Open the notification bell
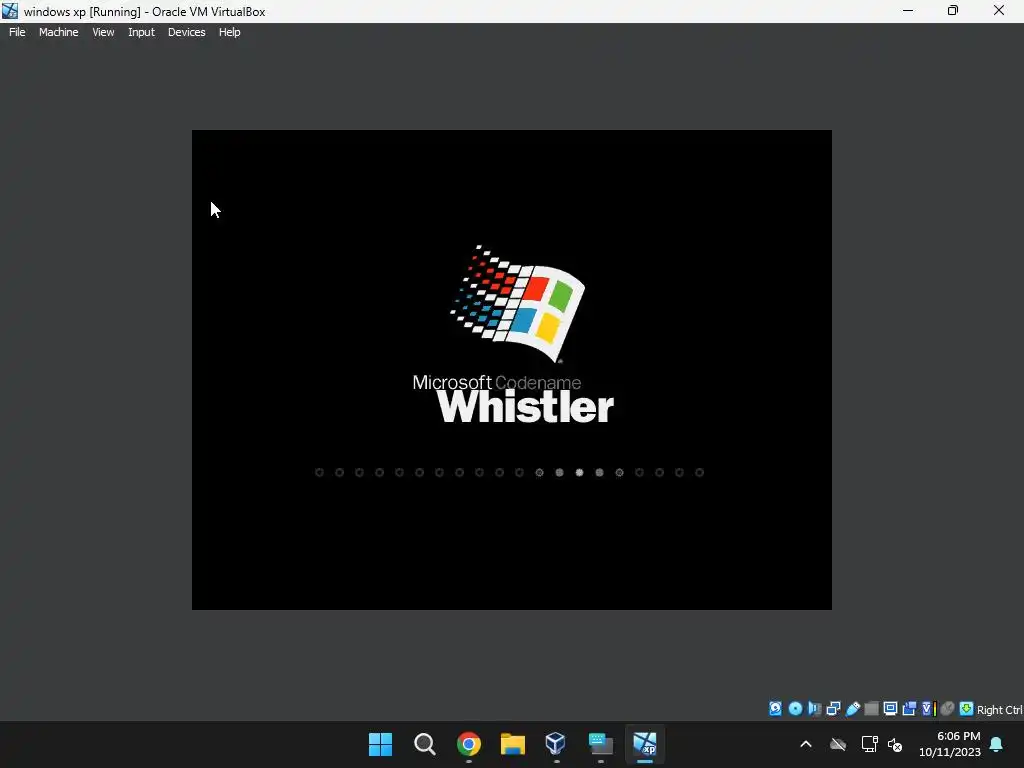This screenshot has height=768, width=1024. click(x=997, y=744)
